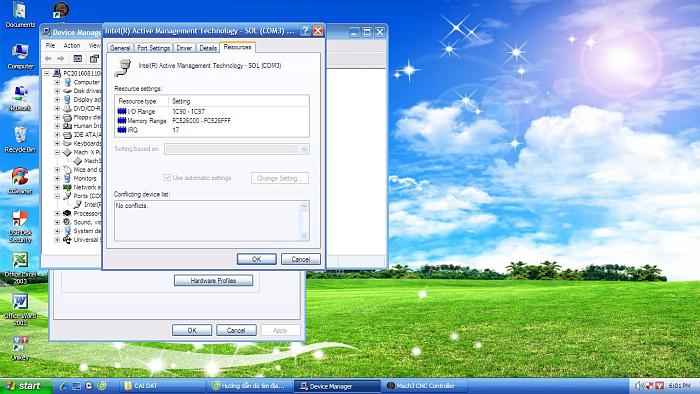700x394 pixels.
Task: Open the Network desktop icon
Action: click(x=20, y=98)
